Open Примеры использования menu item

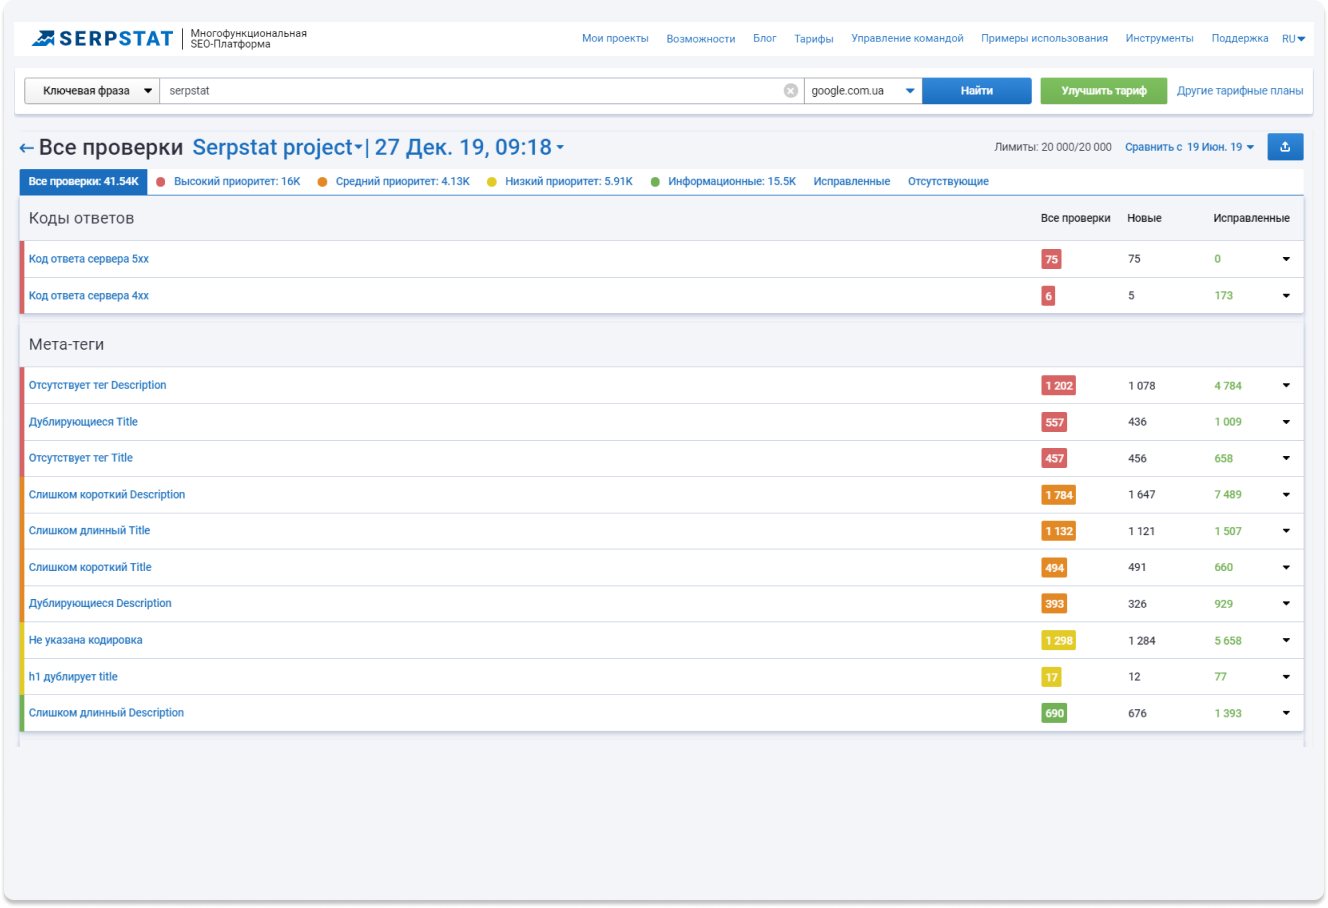[1044, 39]
